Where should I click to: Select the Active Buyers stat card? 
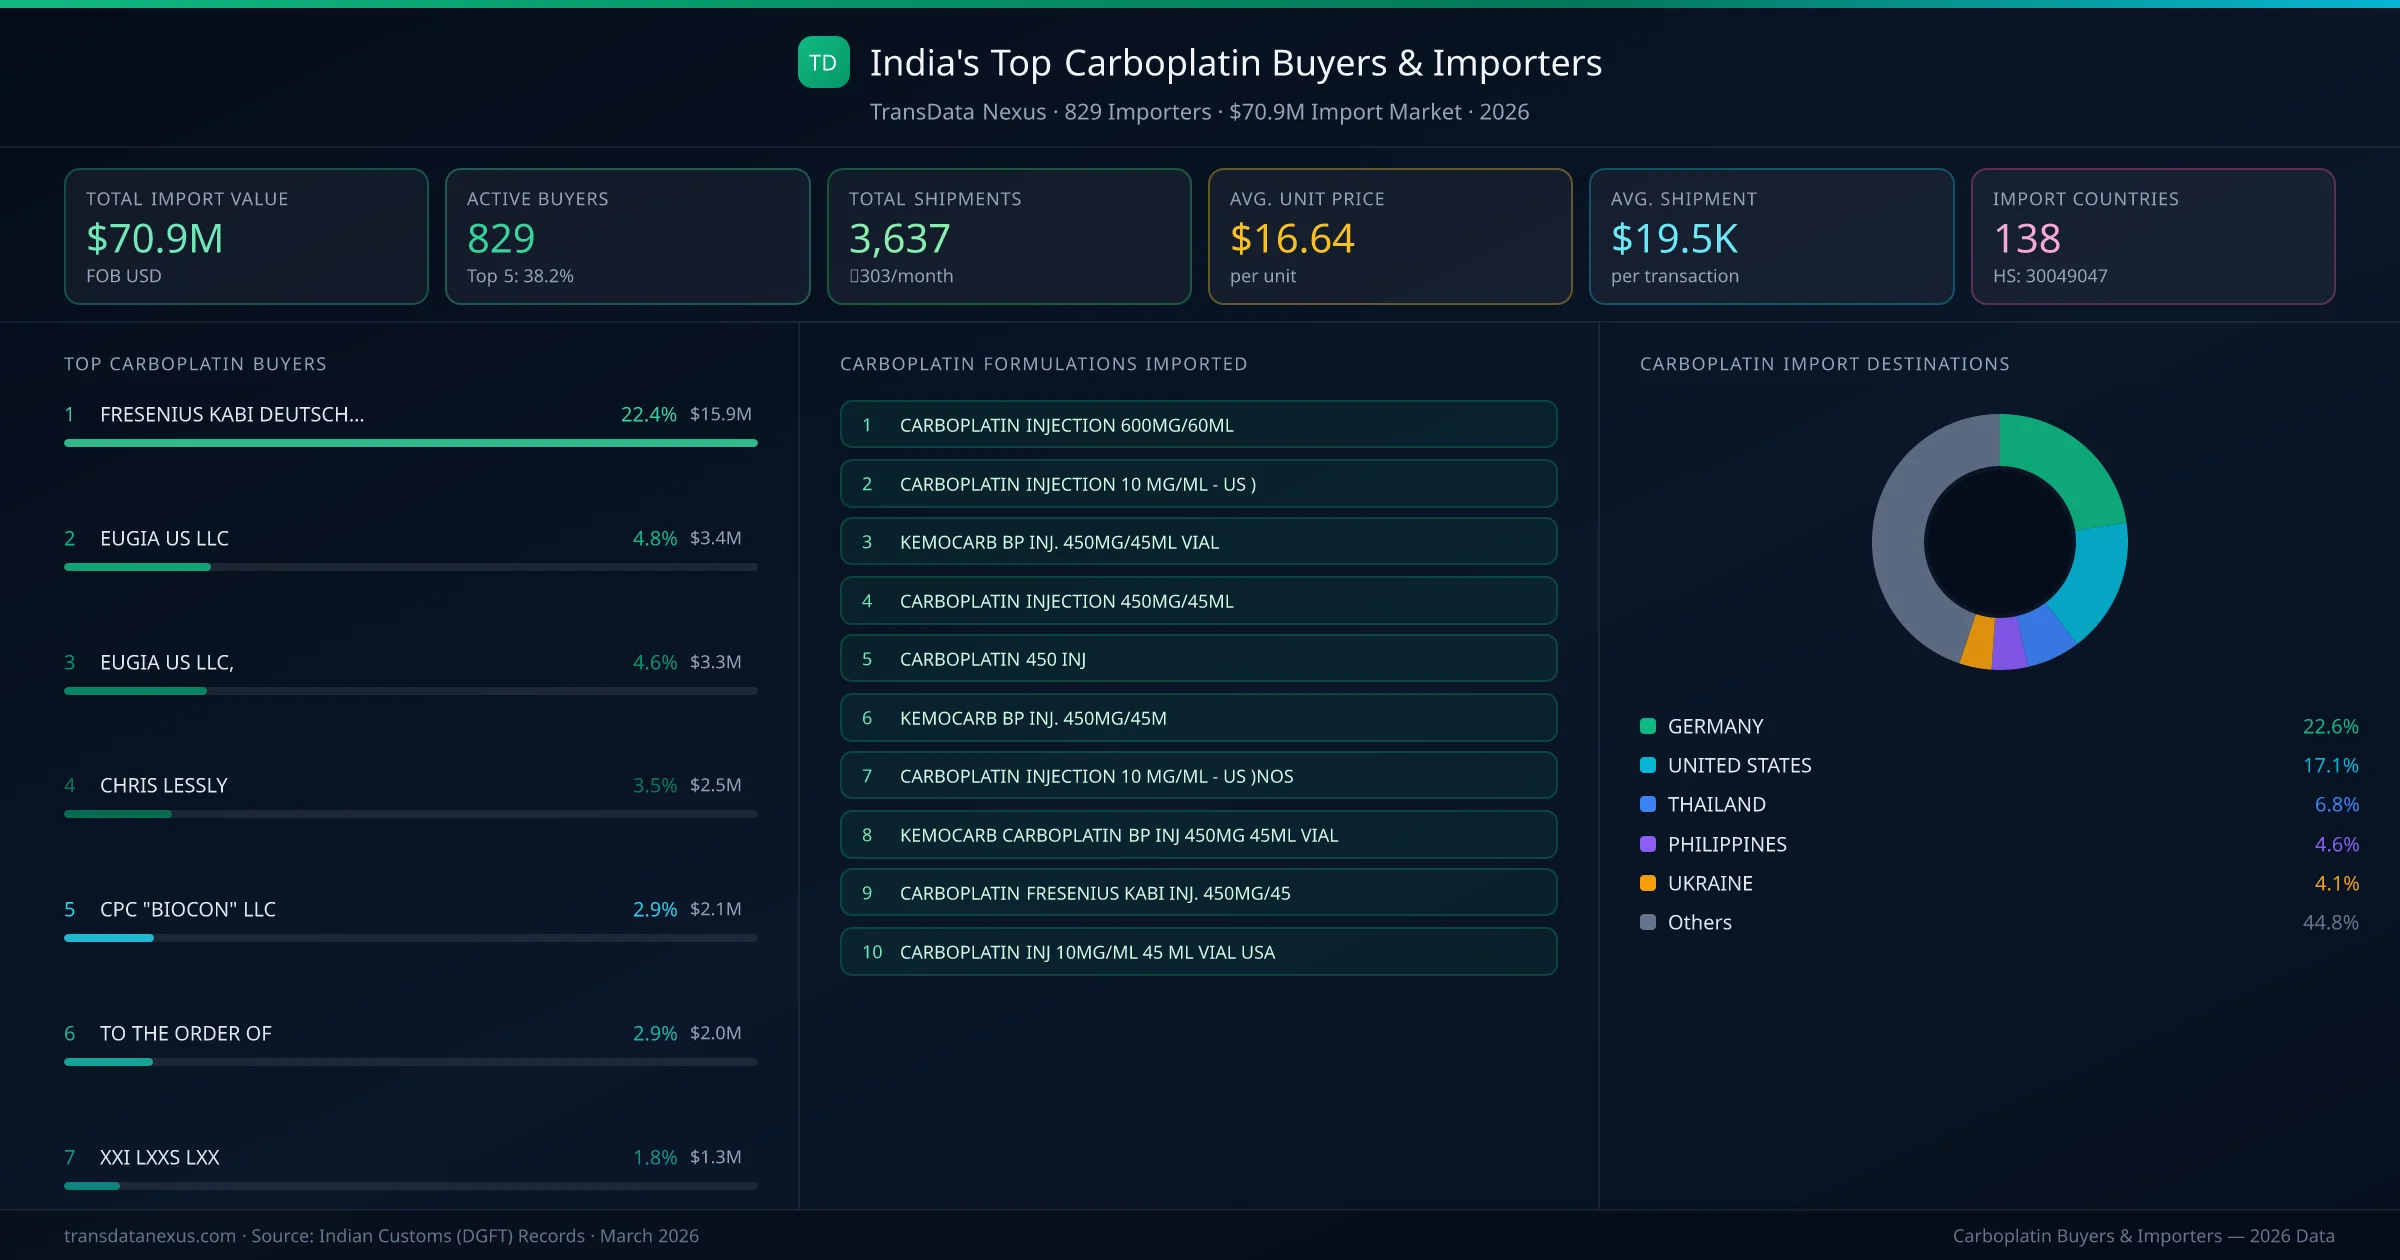click(x=627, y=236)
